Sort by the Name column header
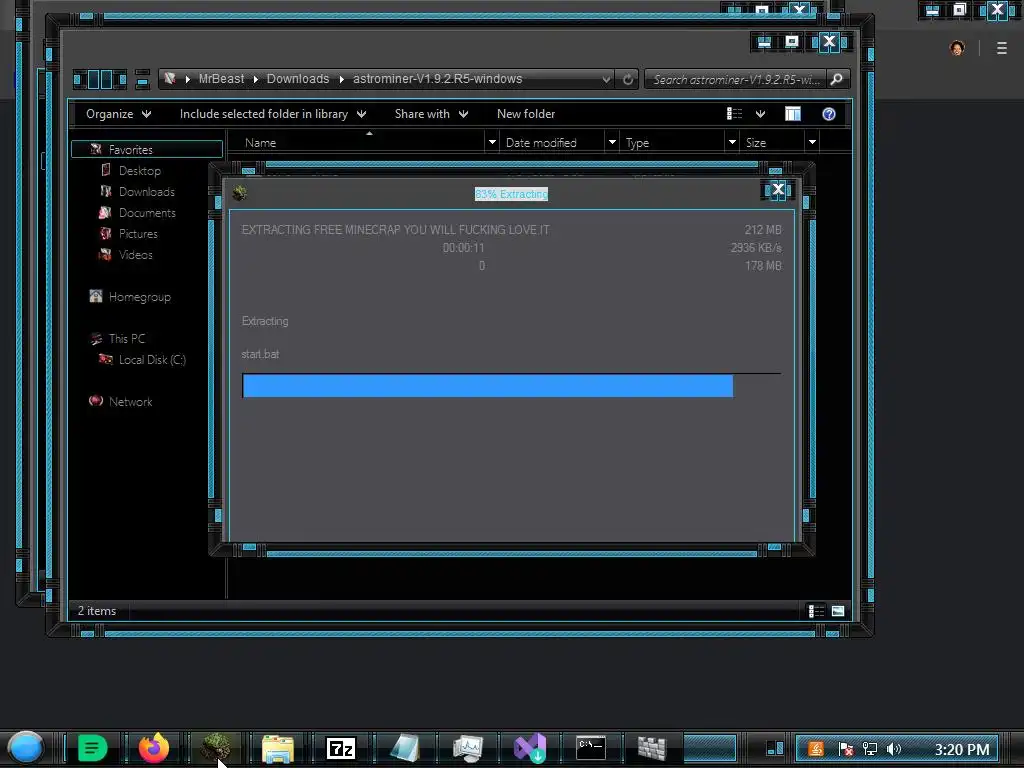The width and height of the screenshot is (1024, 768). 356,142
